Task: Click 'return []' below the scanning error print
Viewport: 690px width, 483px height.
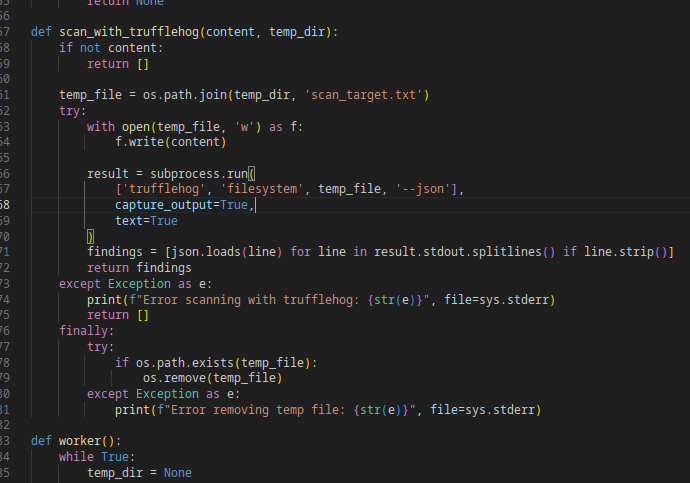Action: pyautogui.click(x=118, y=315)
